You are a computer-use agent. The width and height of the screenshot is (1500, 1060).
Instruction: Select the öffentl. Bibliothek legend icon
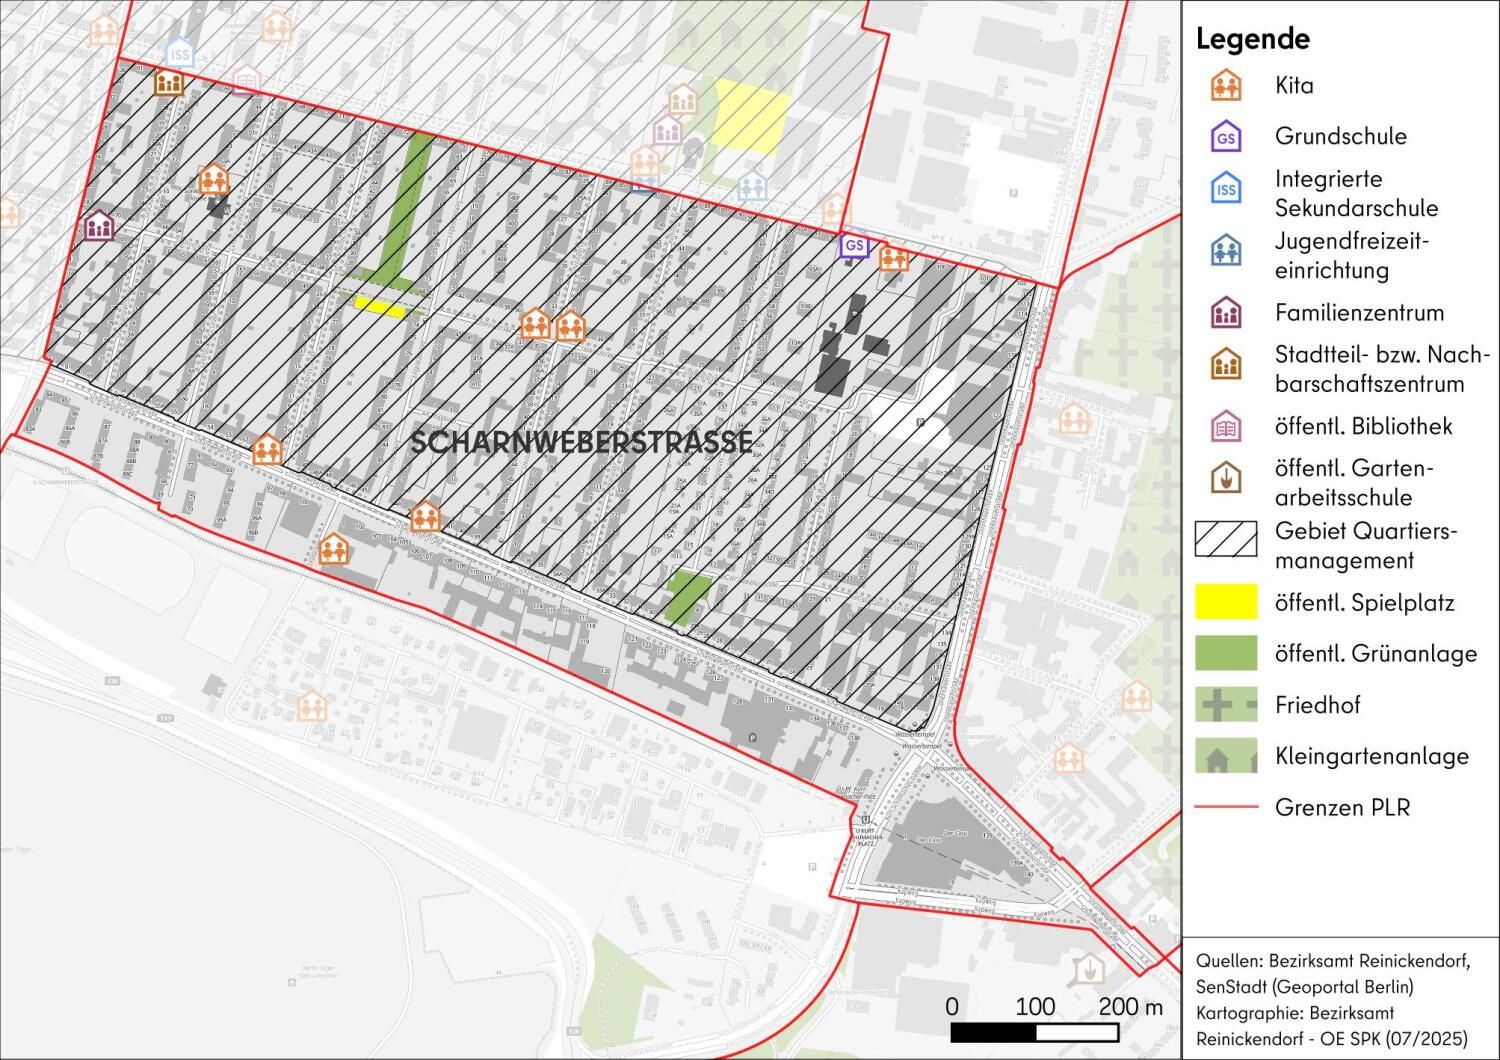click(x=1225, y=425)
